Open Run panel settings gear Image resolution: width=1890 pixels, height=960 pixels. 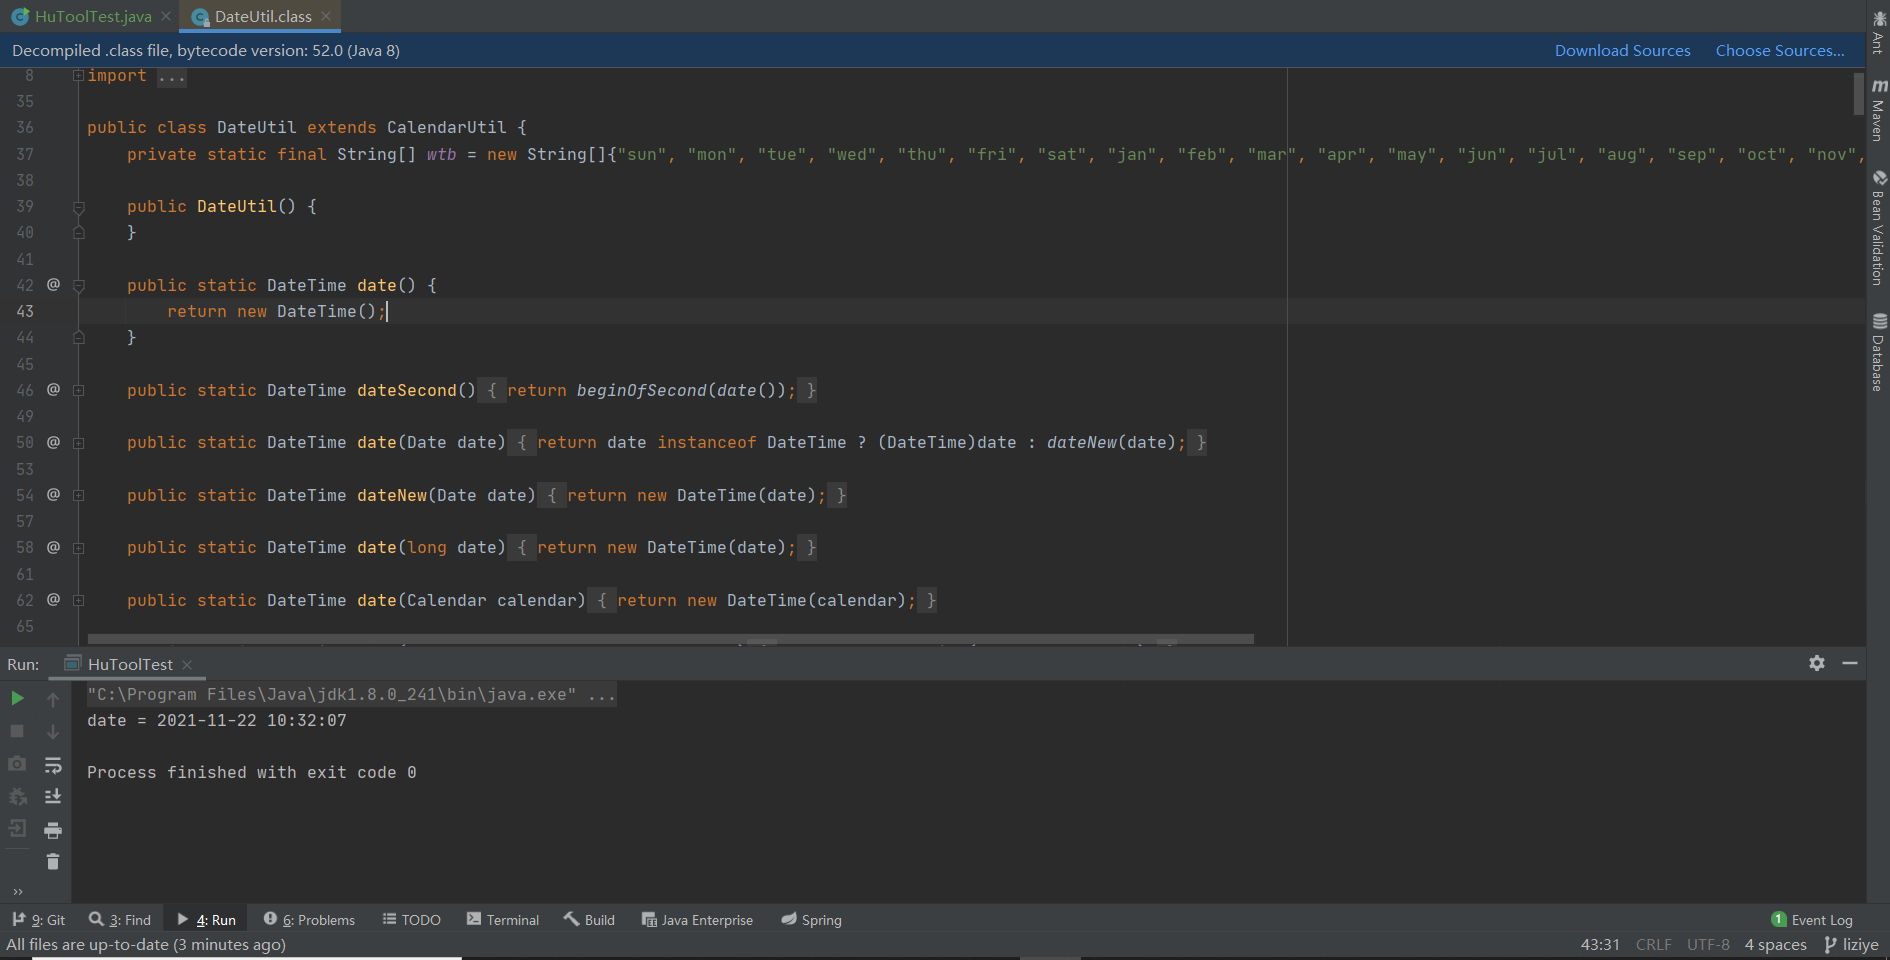[x=1817, y=663]
